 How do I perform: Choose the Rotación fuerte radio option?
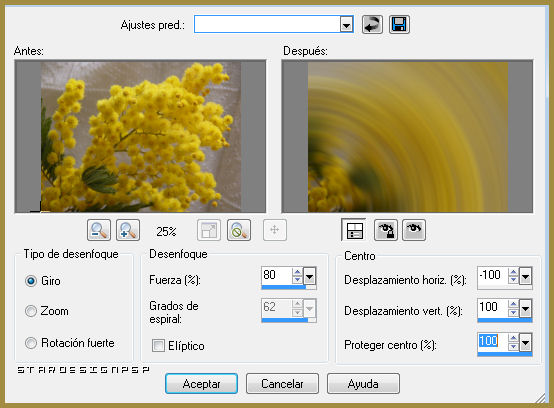pos(31,343)
